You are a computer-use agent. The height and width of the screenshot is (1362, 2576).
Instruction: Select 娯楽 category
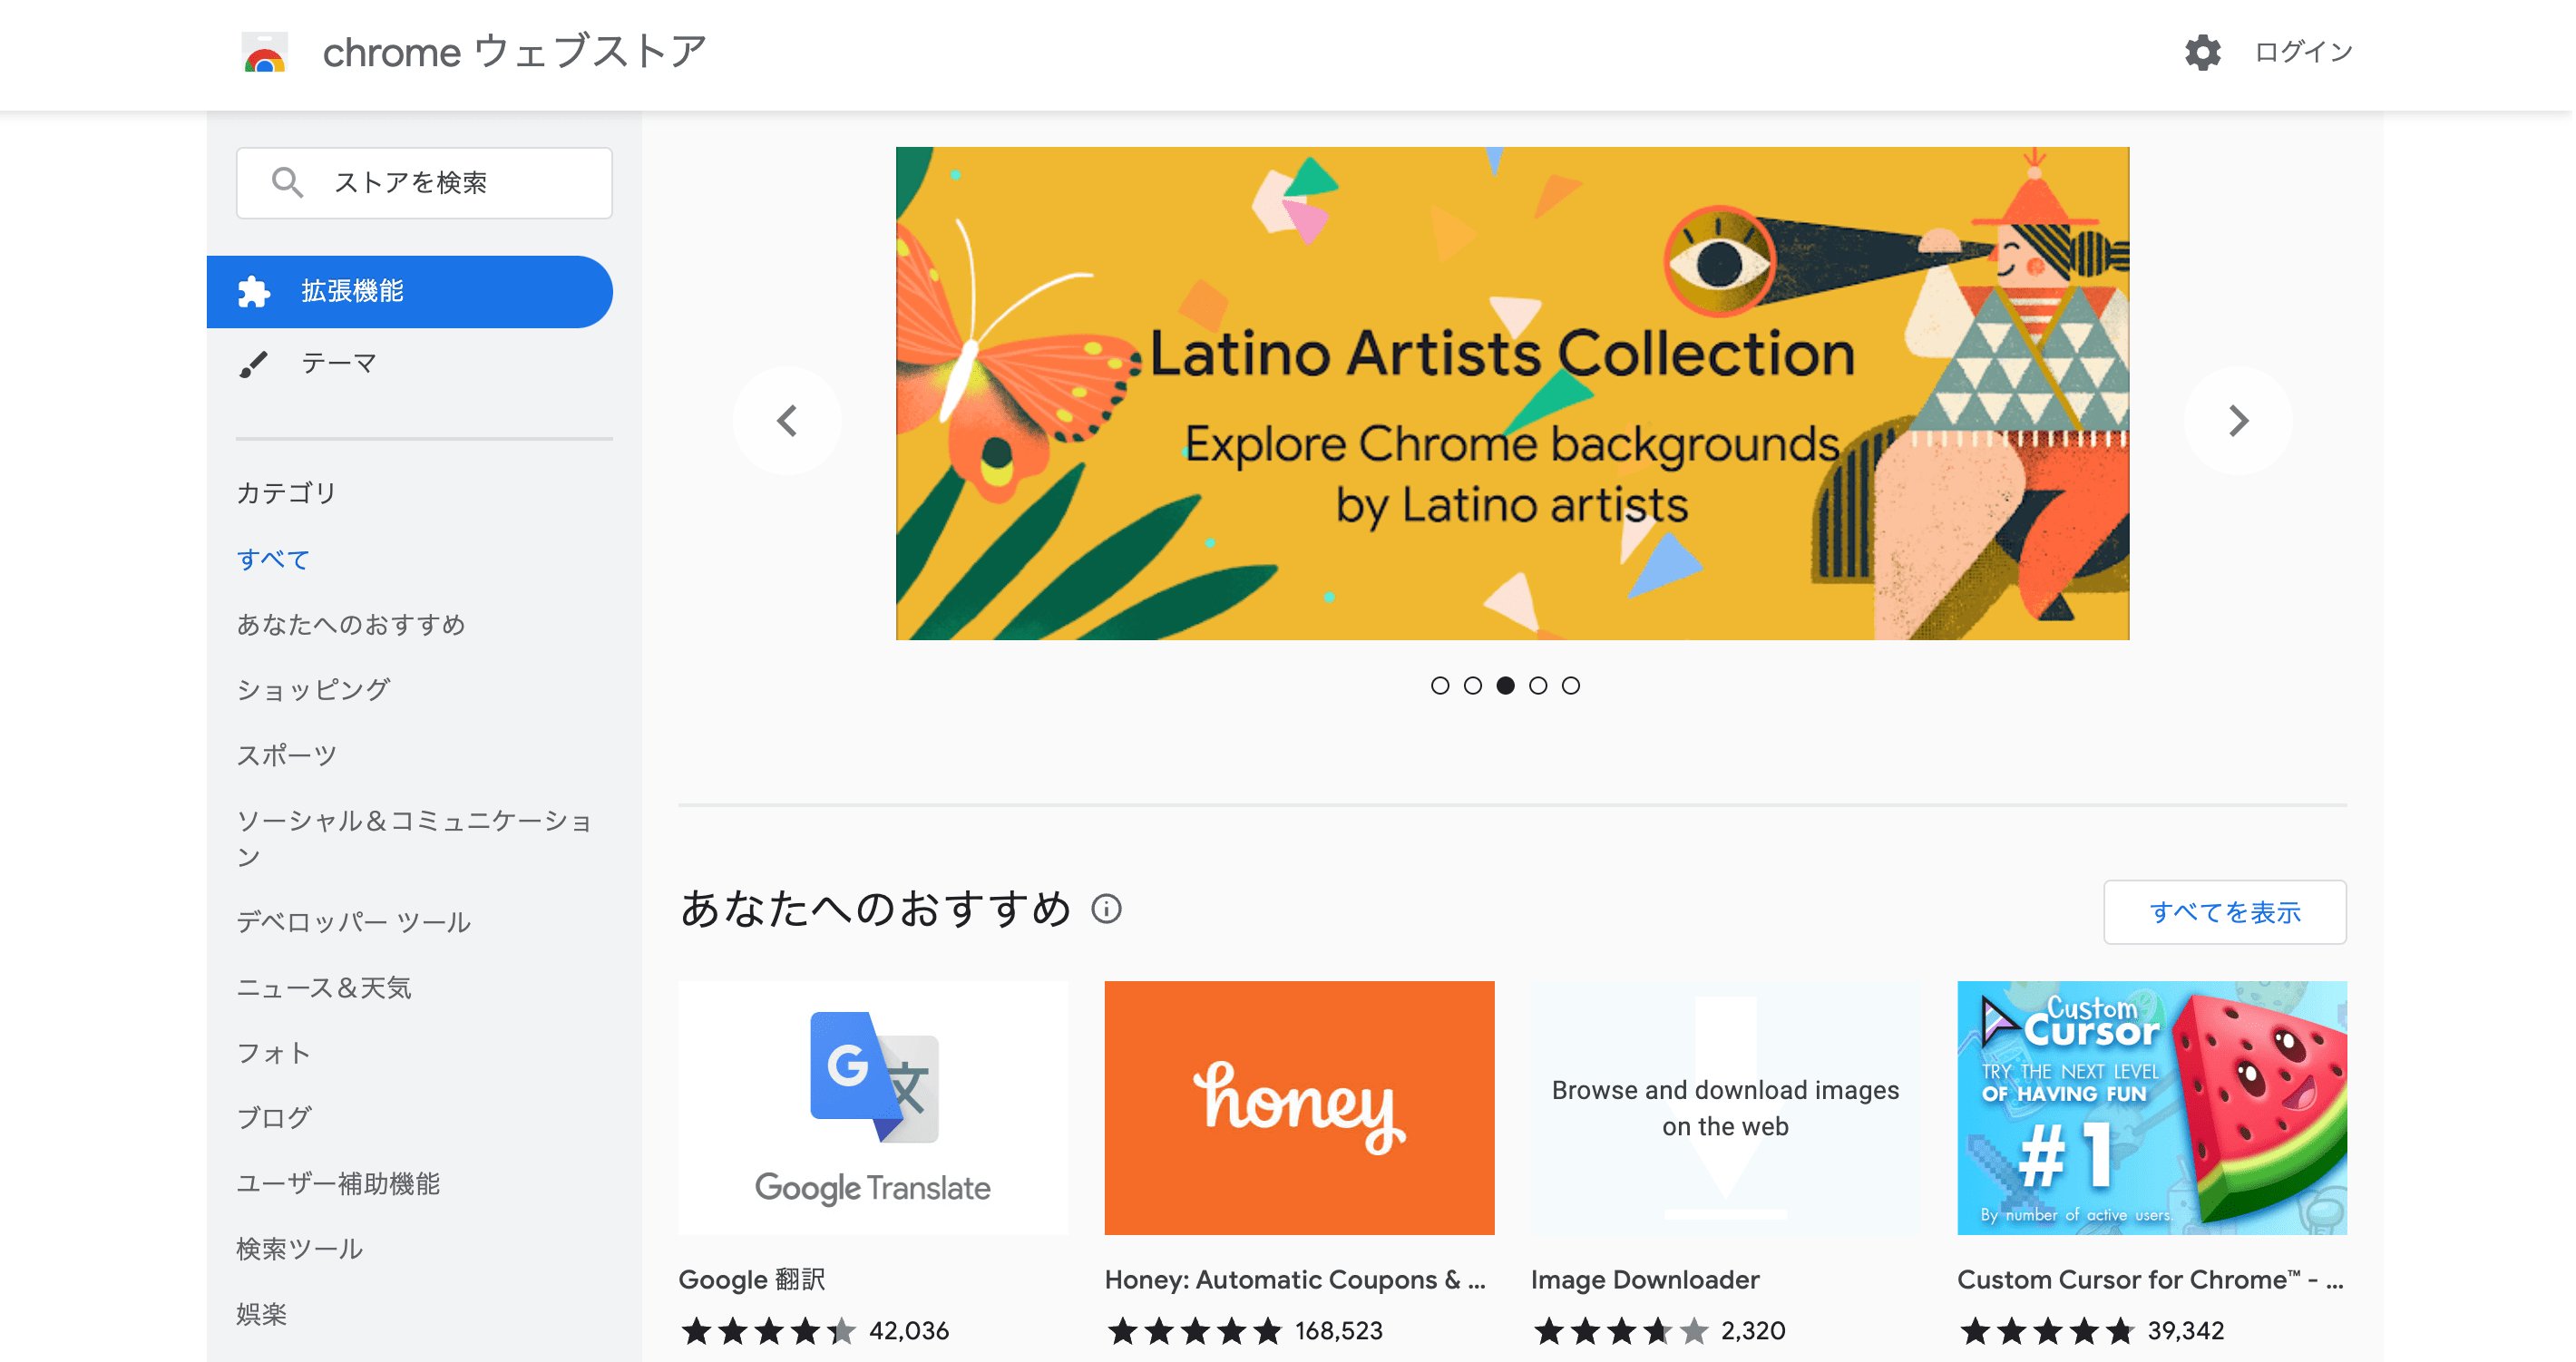pos(261,1314)
